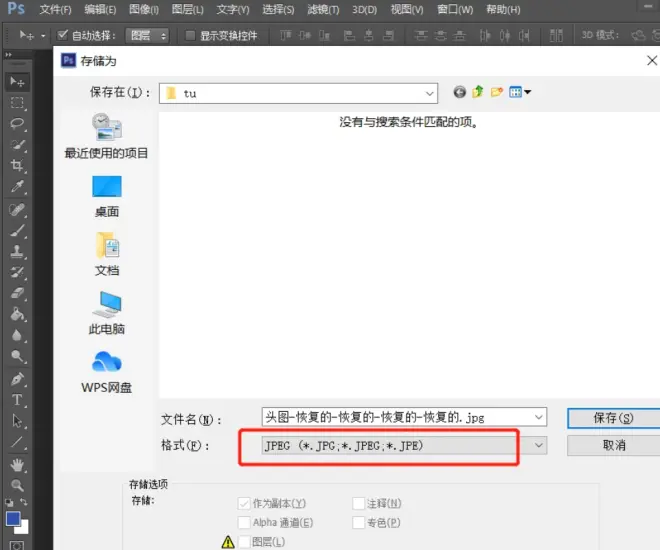Toggle the 注释 checkbox
The image size is (660, 550).
tap(358, 503)
